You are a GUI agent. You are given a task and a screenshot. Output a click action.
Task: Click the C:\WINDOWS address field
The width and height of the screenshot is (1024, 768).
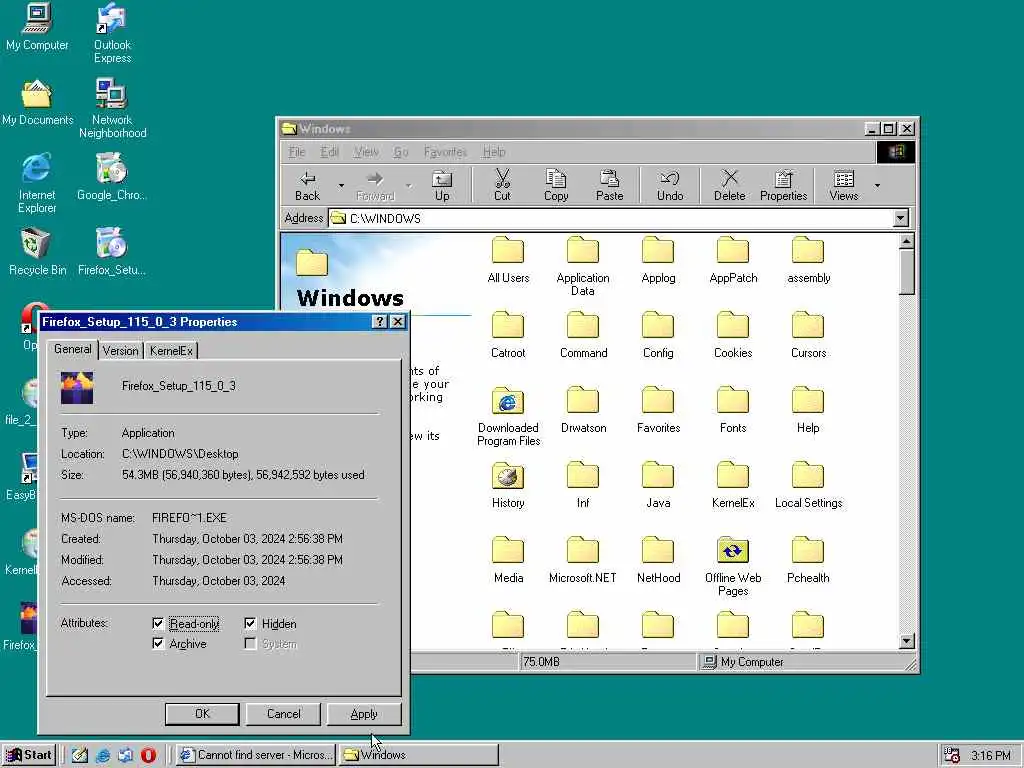tap(611, 218)
